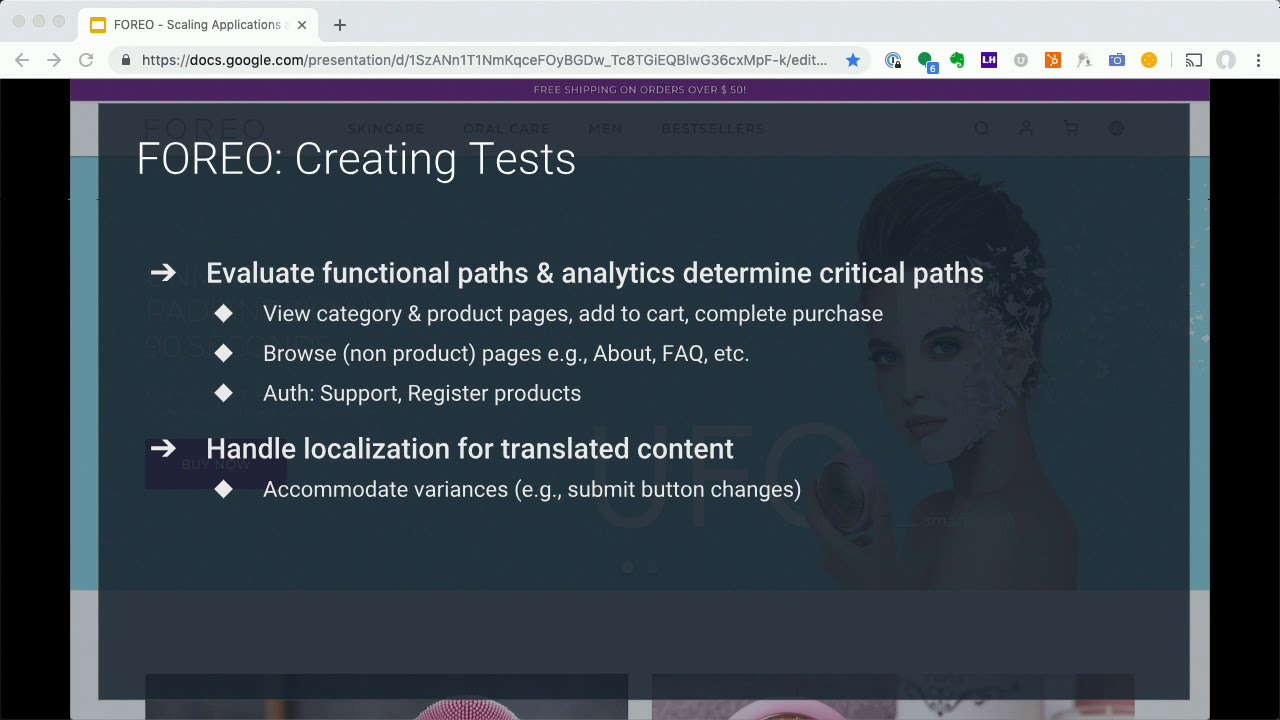1280x720 pixels.
Task: Open the Chrome three-dot menu
Action: coord(1258,60)
